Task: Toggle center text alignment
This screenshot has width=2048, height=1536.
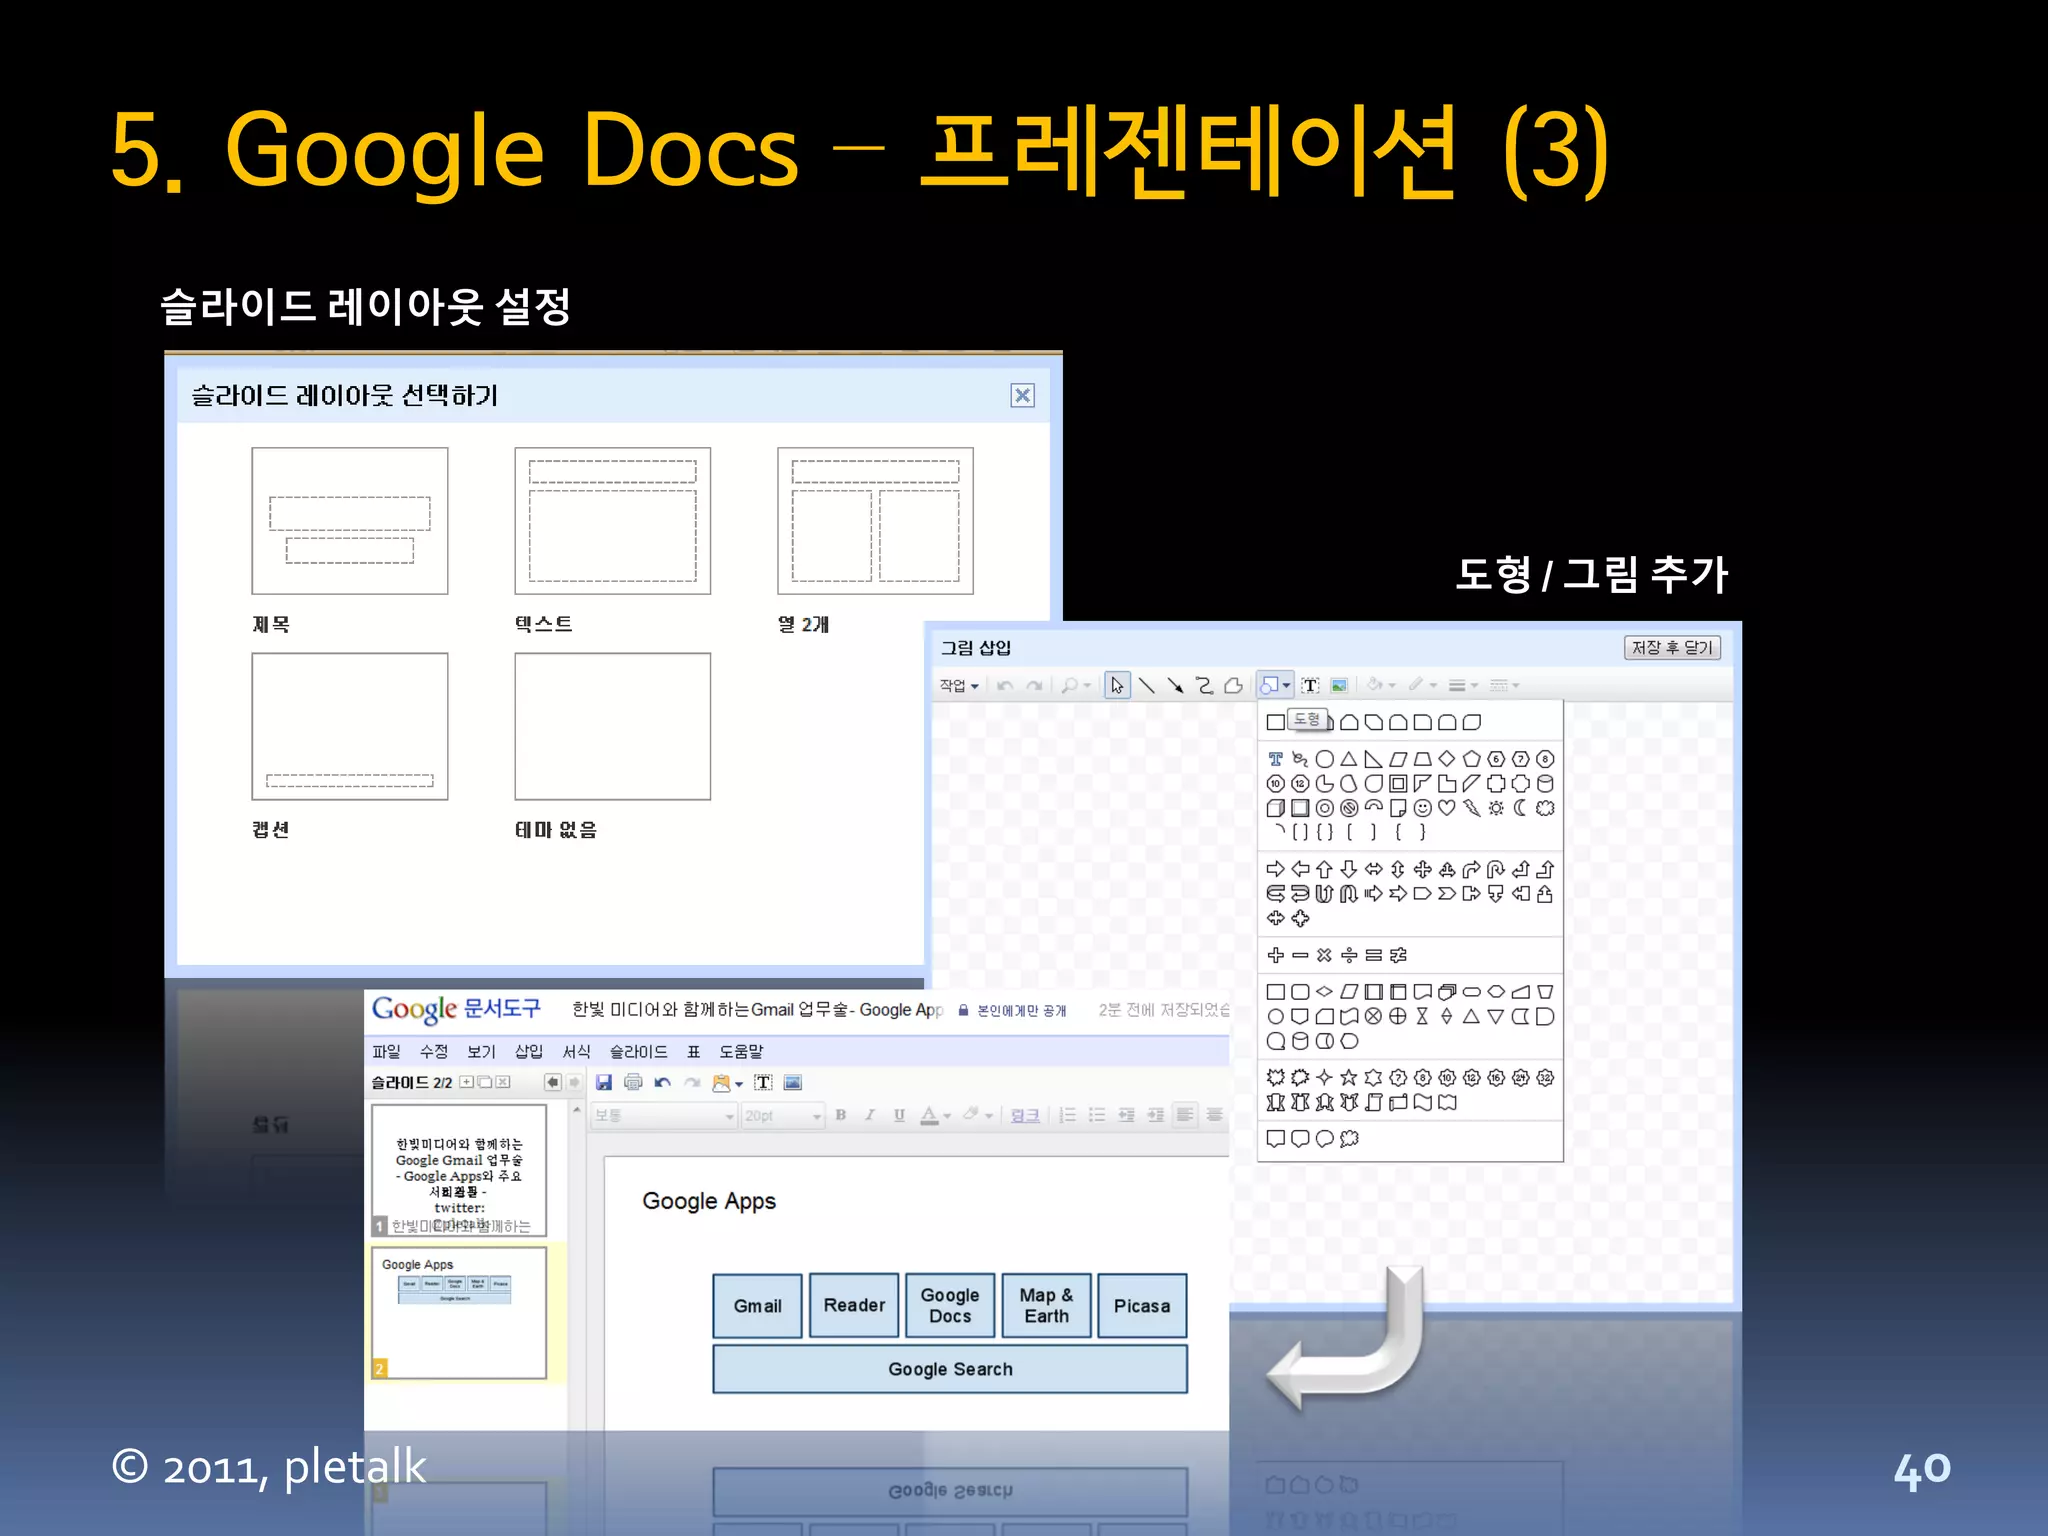Action: pyautogui.click(x=1214, y=1115)
